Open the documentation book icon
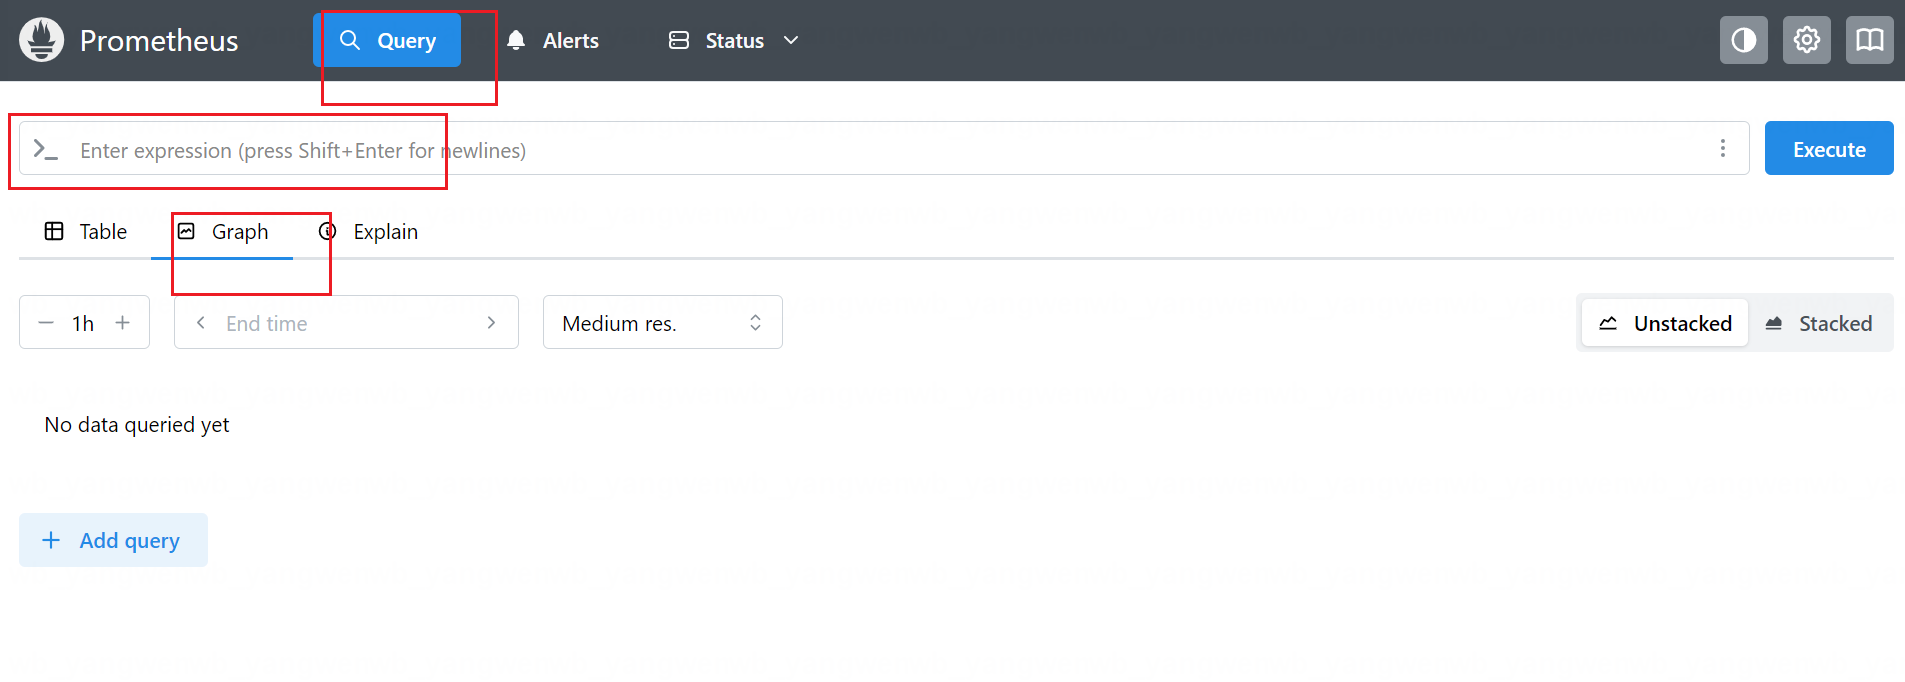The height and width of the screenshot is (682, 1905). click(1869, 40)
